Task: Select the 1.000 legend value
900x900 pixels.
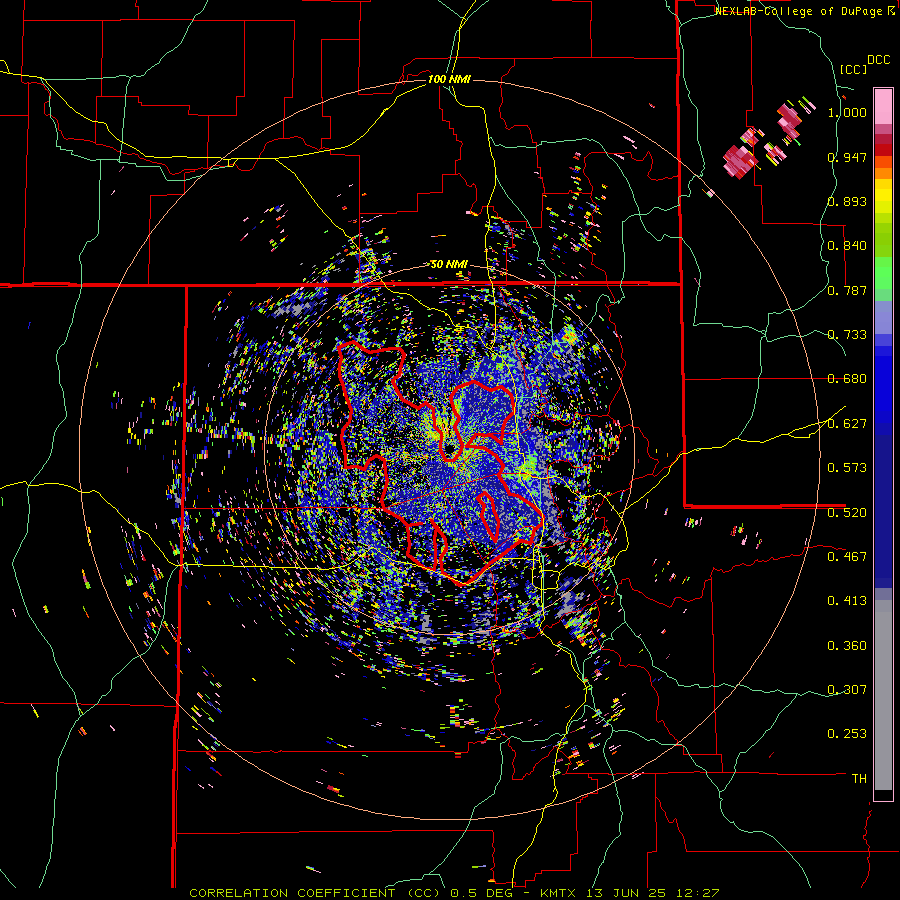Action: (x=847, y=112)
